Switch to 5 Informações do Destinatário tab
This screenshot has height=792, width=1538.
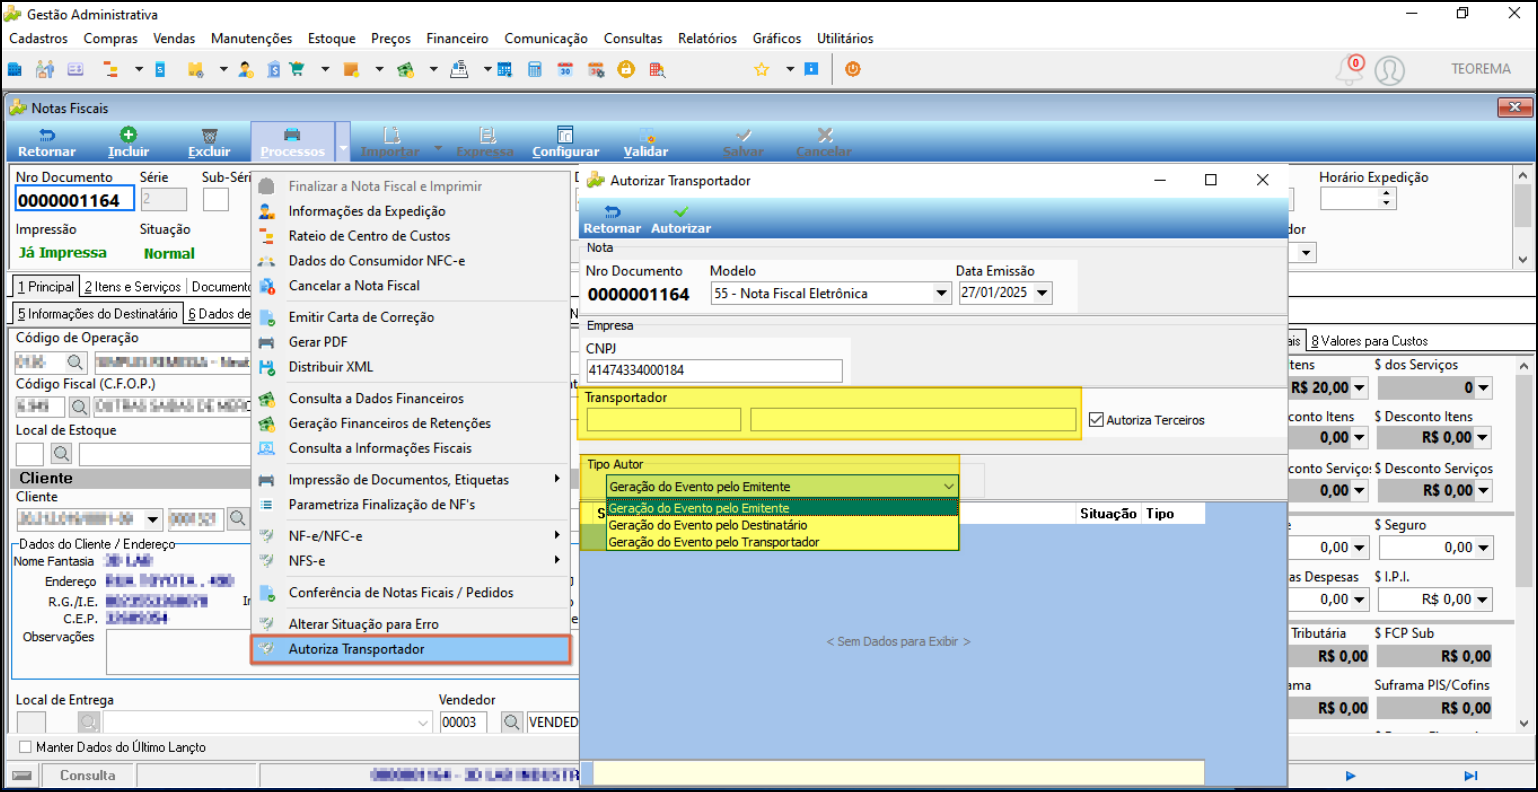click(98, 314)
